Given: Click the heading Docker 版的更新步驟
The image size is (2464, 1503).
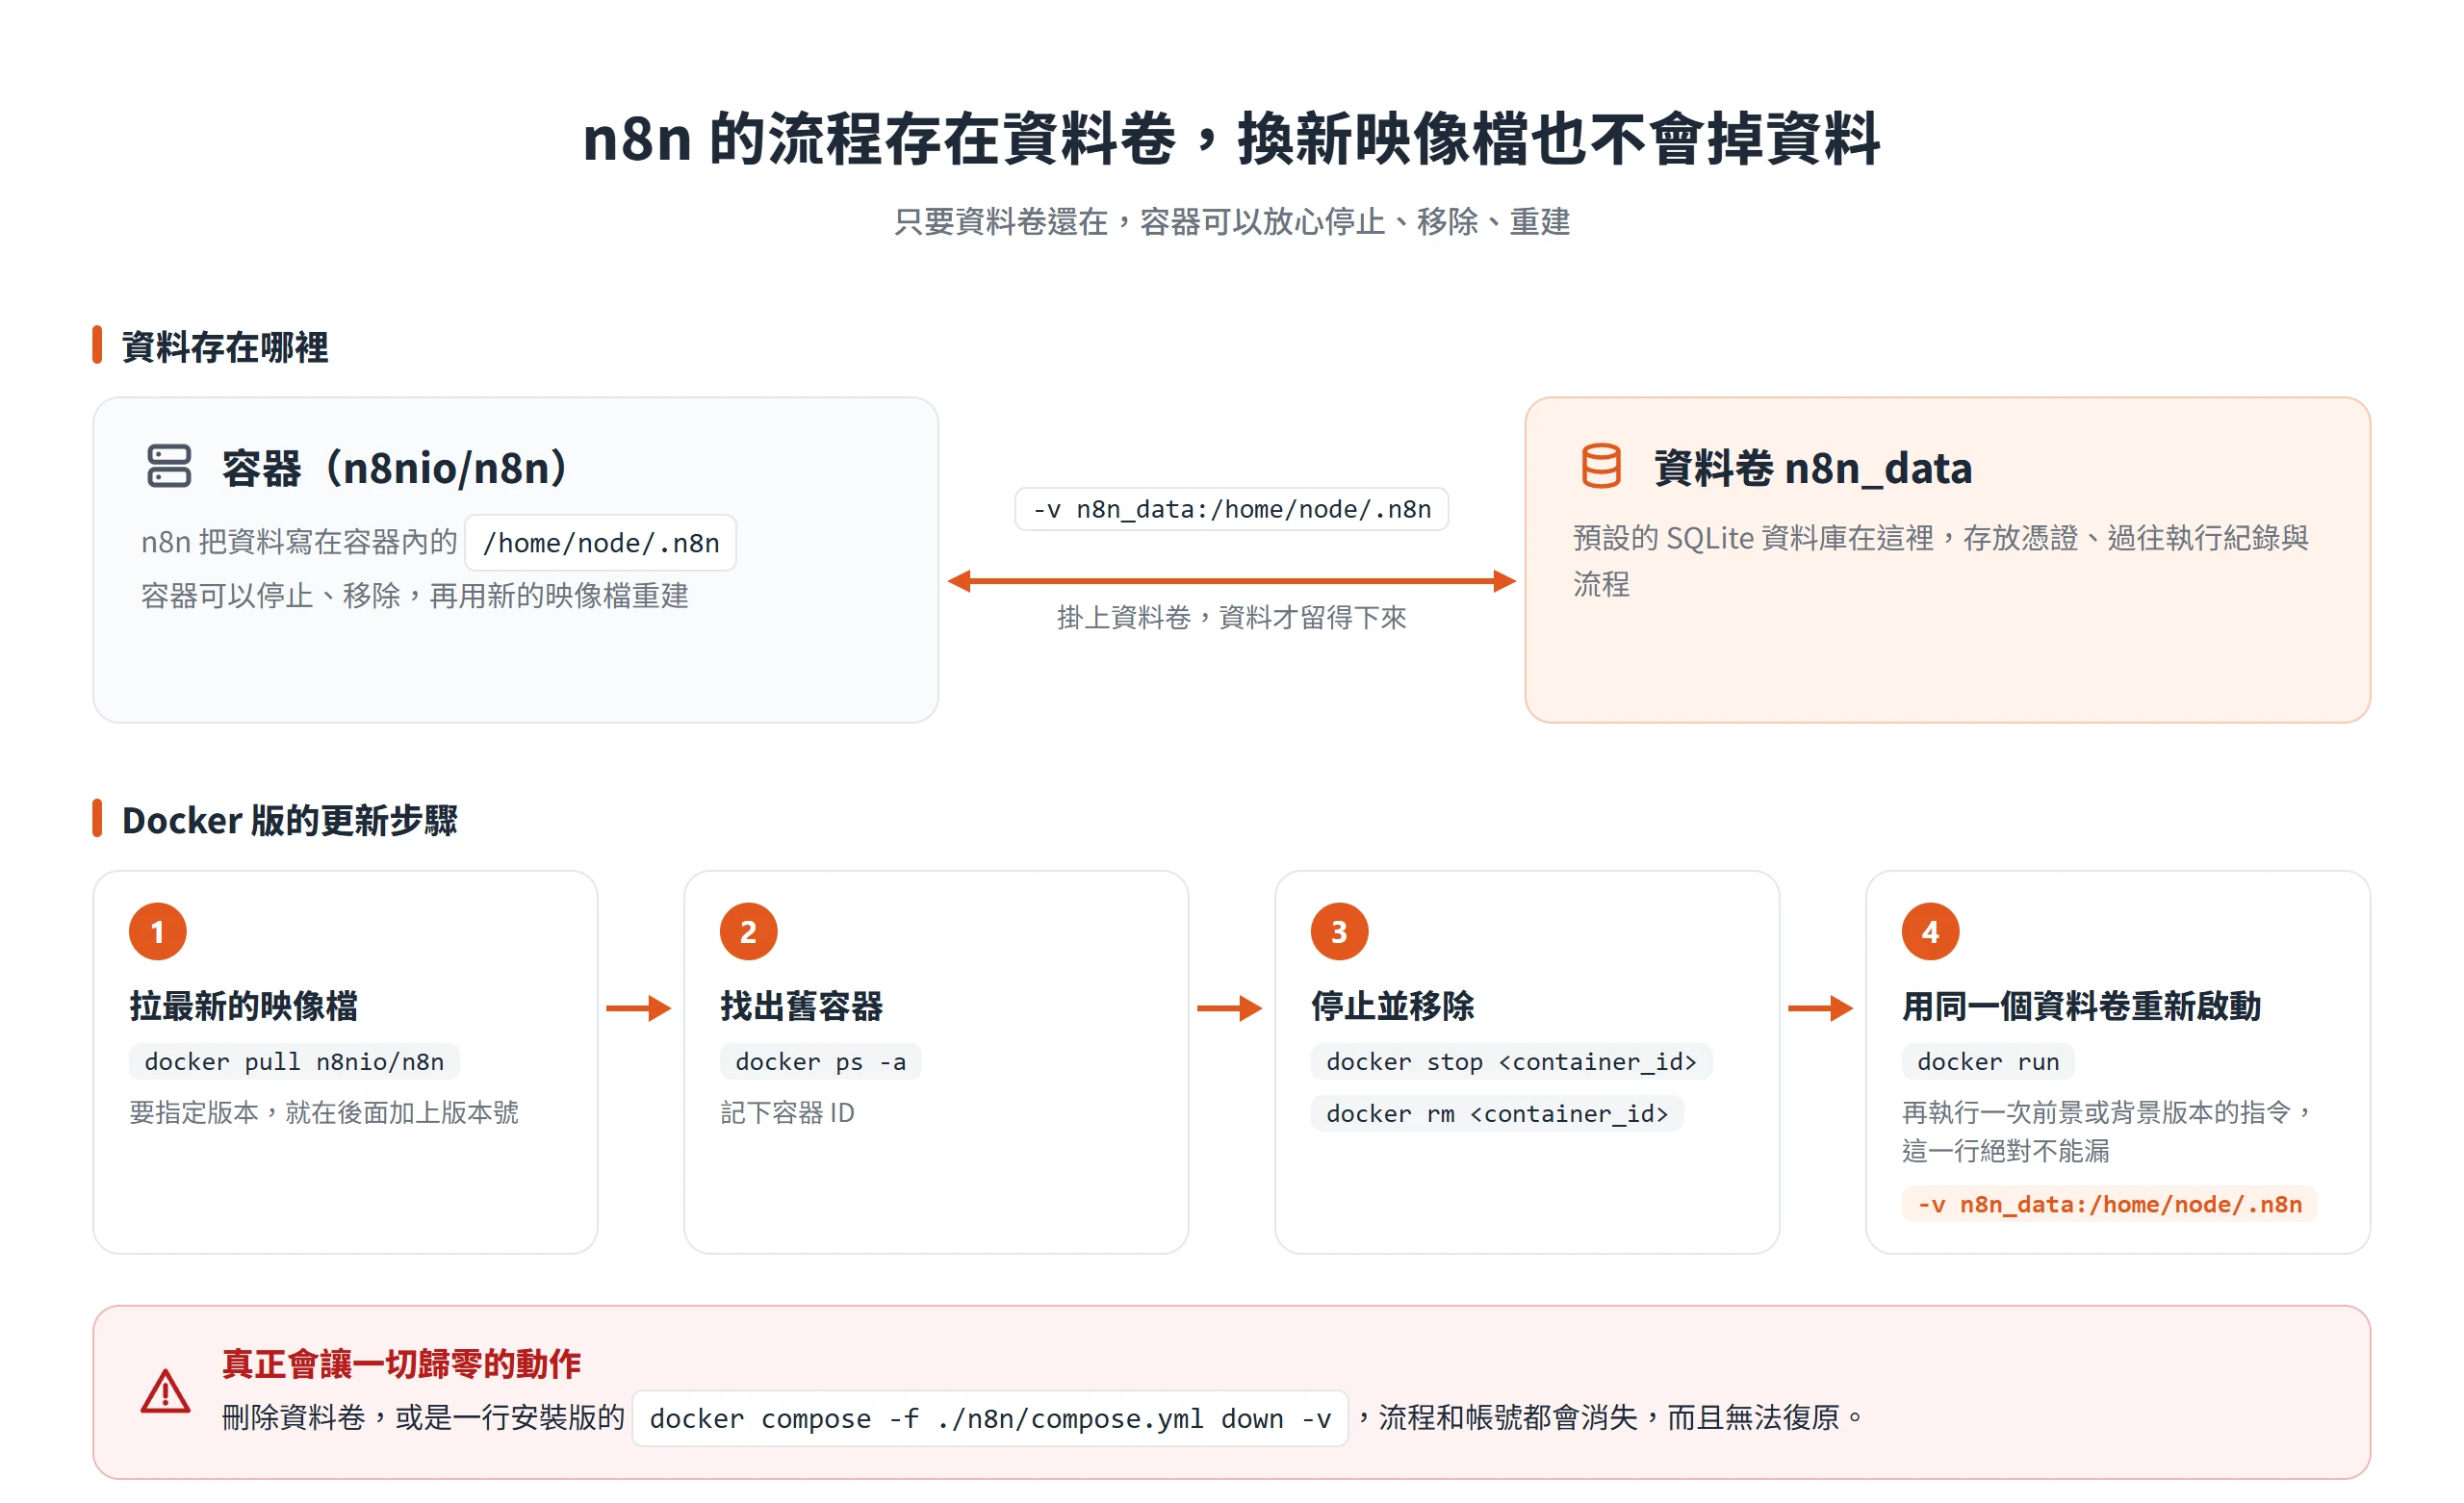Looking at the screenshot, I should point(289,820).
